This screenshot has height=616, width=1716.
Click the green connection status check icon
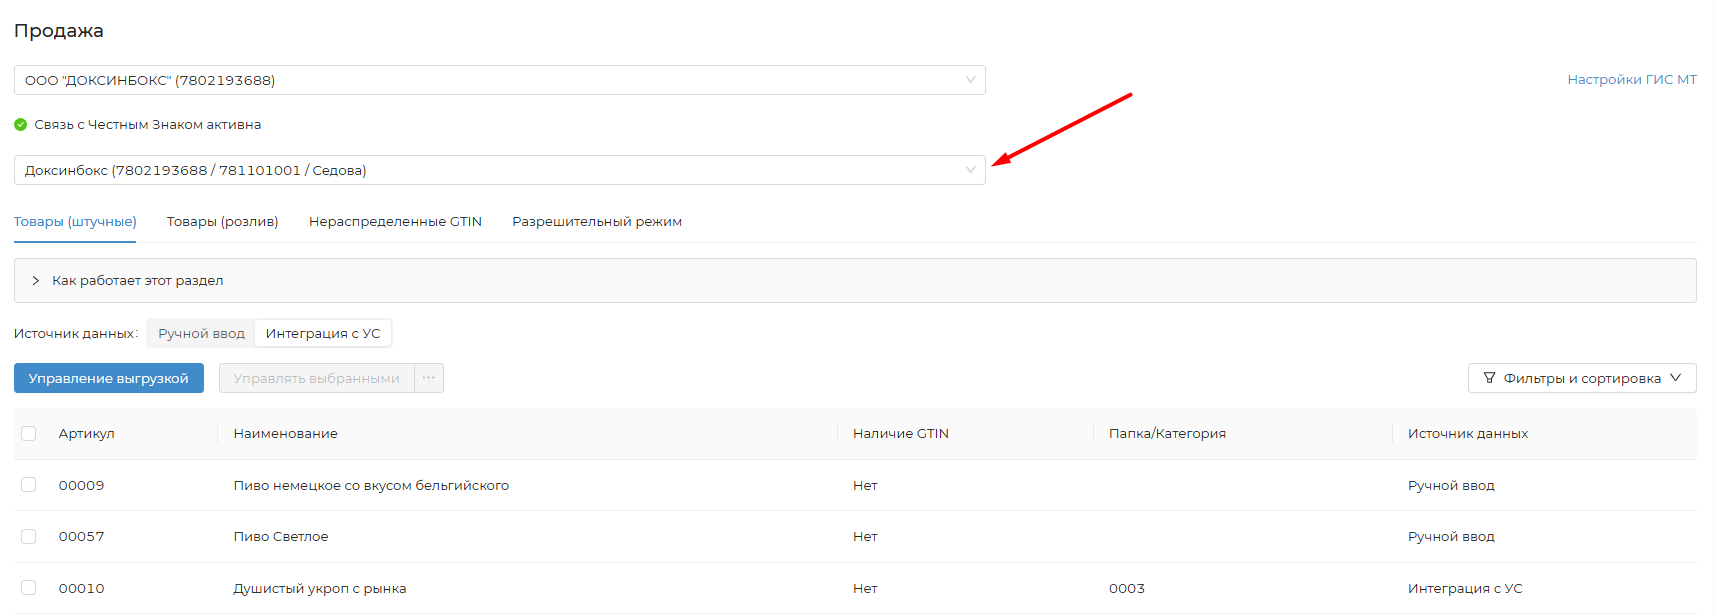click(x=20, y=125)
